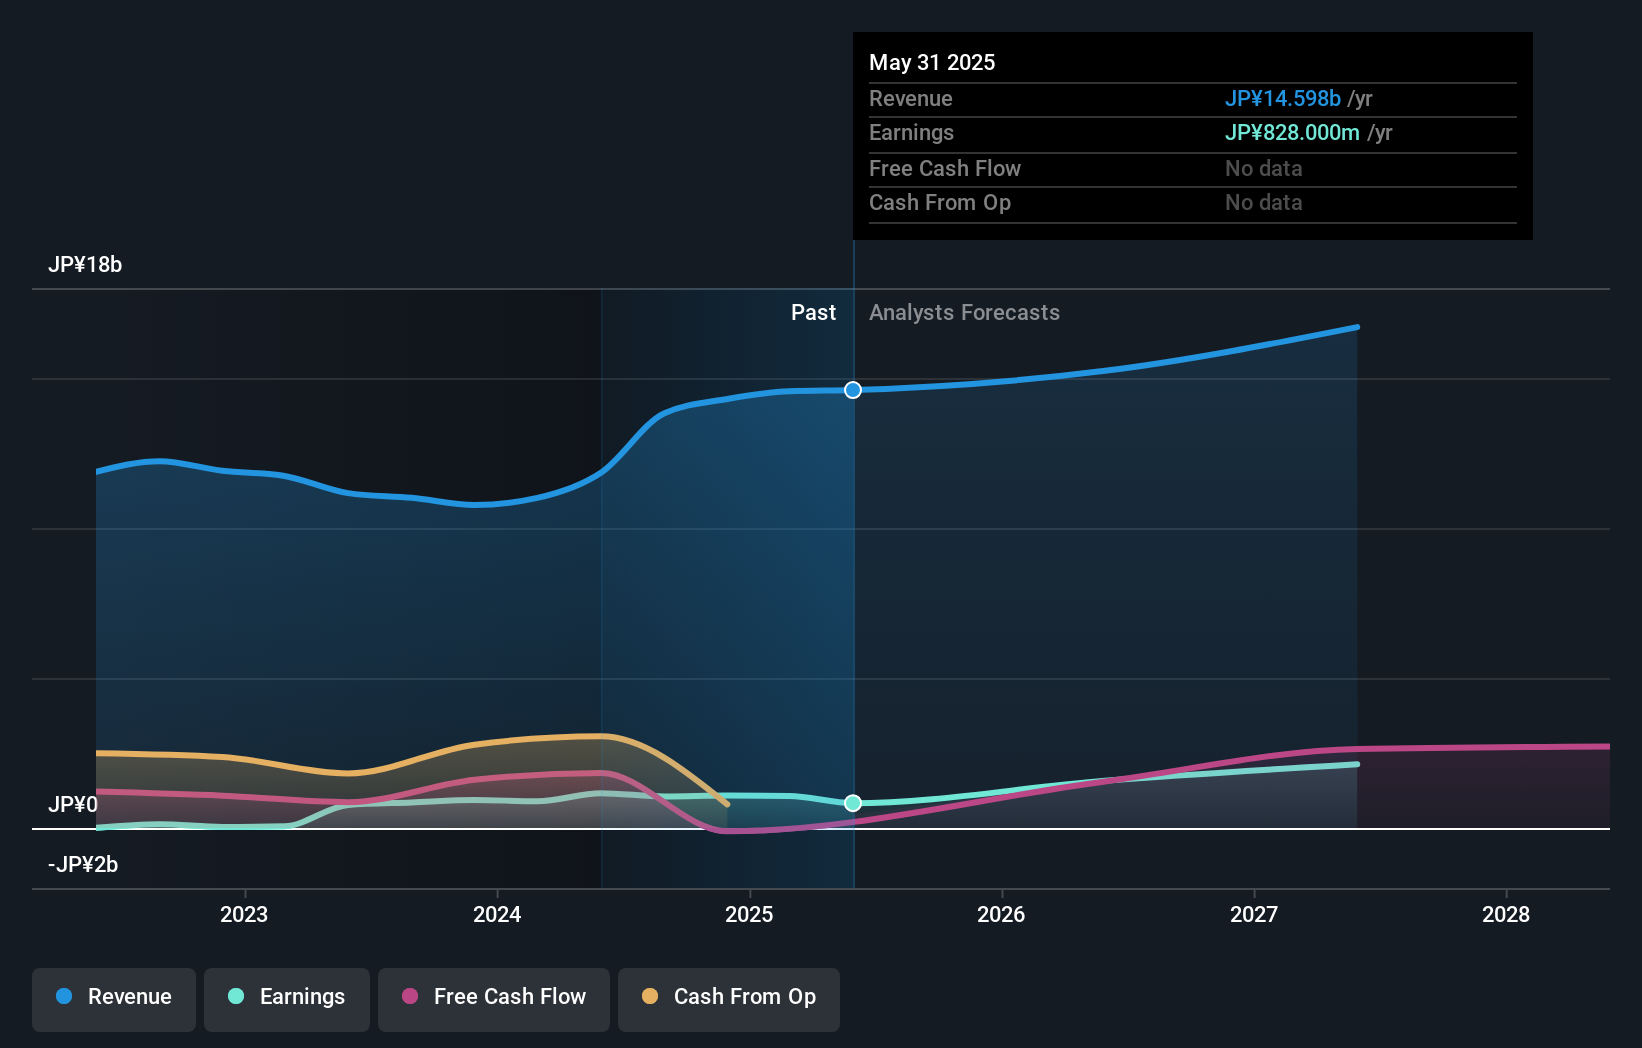Click the Free Cash Flow row in tooltip
Image resolution: width=1642 pixels, height=1048 pixels.
[1193, 169]
